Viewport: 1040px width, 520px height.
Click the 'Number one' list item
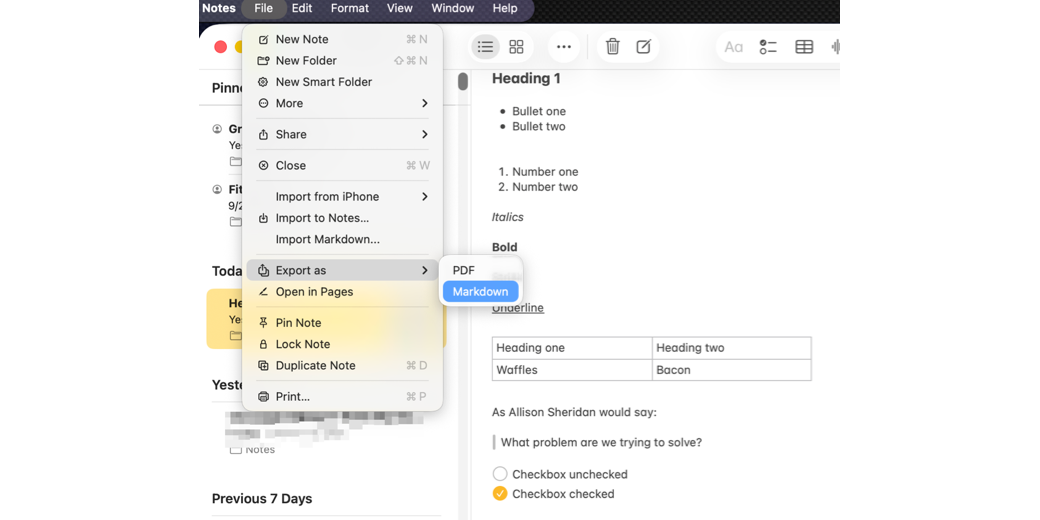pyautogui.click(x=545, y=172)
